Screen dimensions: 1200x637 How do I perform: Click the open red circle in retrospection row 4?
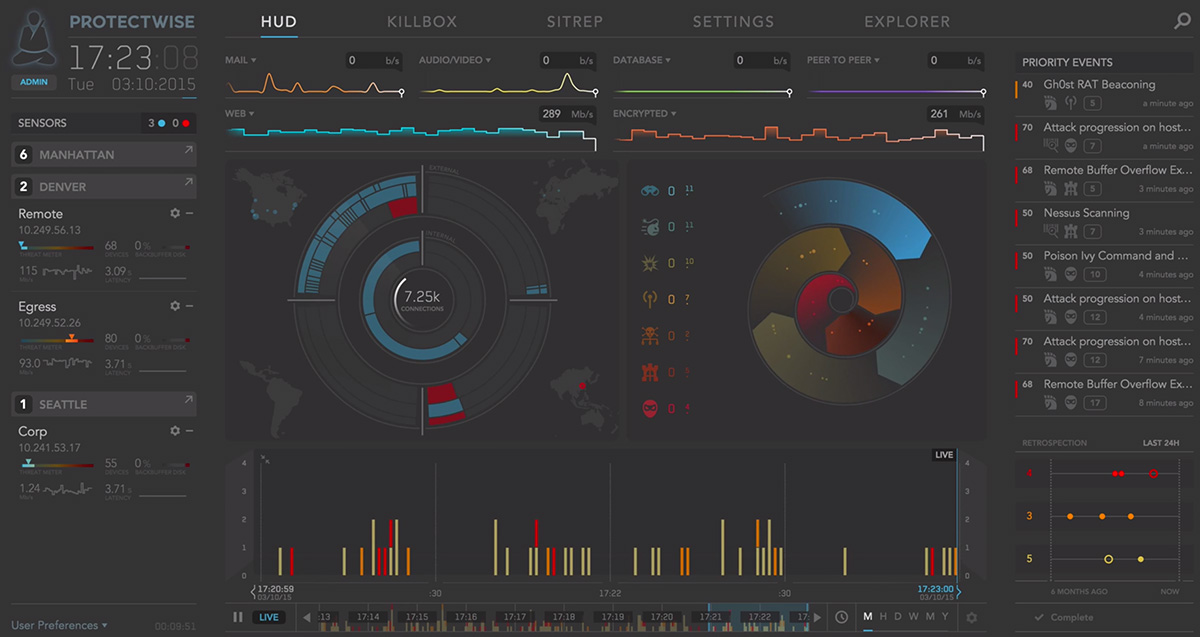(x=1153, y=473)
